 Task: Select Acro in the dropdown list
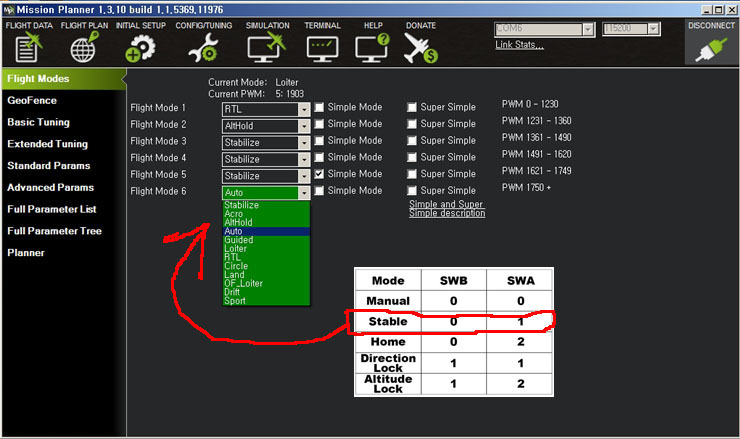pos(266,214)
